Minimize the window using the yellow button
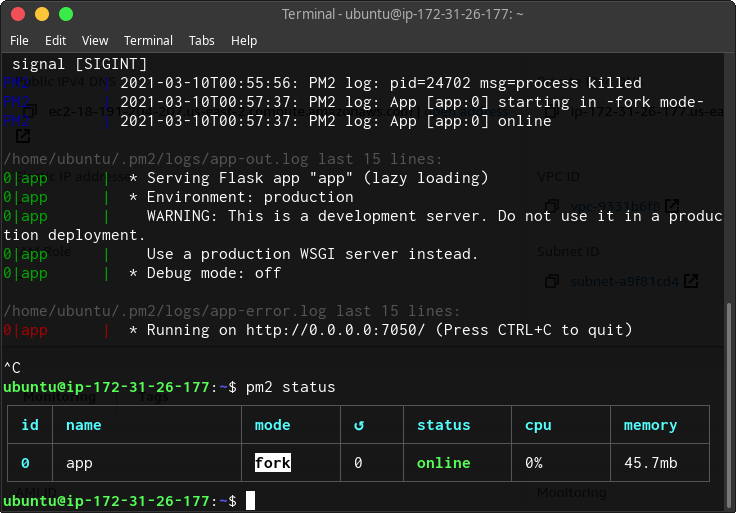The width and height of the screenshot is (736, 513). (x=42, y=14)
